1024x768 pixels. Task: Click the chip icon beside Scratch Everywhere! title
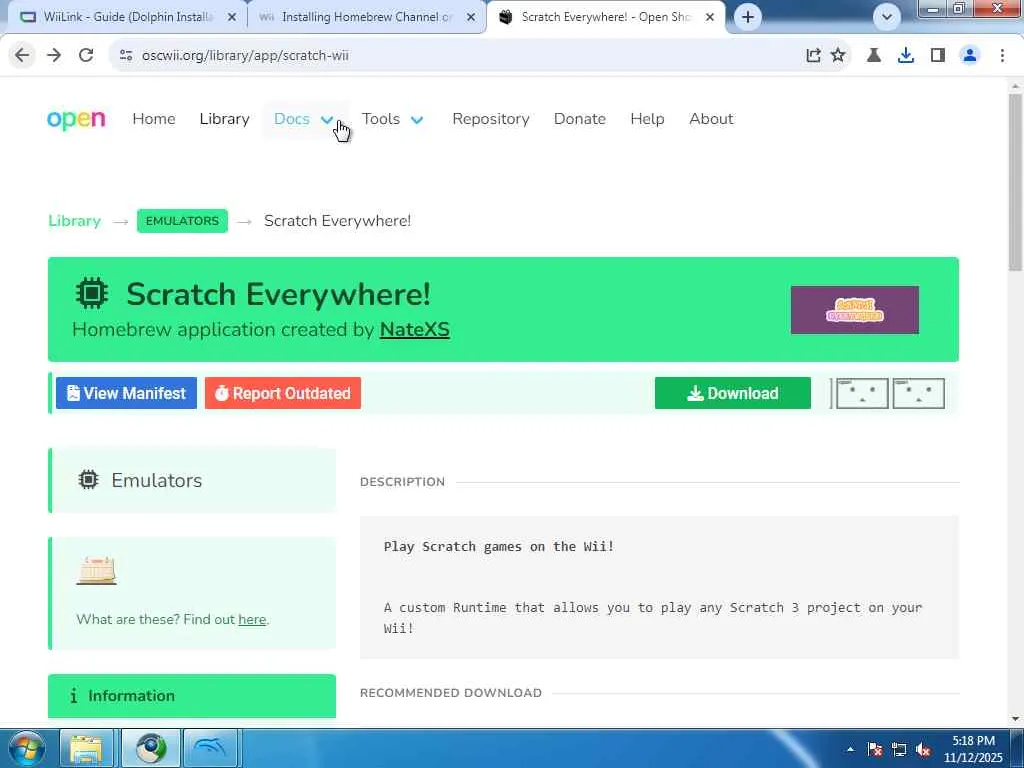click(92, 293)
